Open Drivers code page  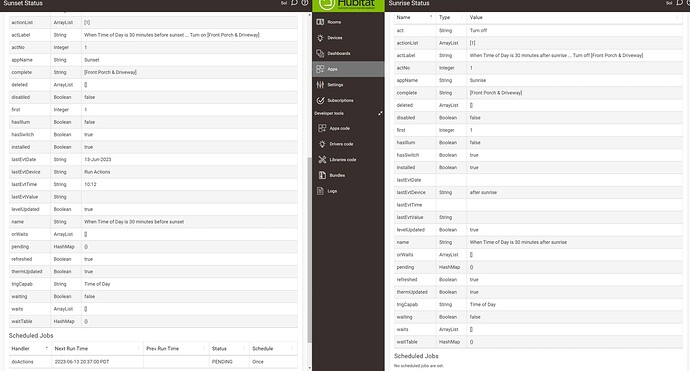click(x=341, y=144)
